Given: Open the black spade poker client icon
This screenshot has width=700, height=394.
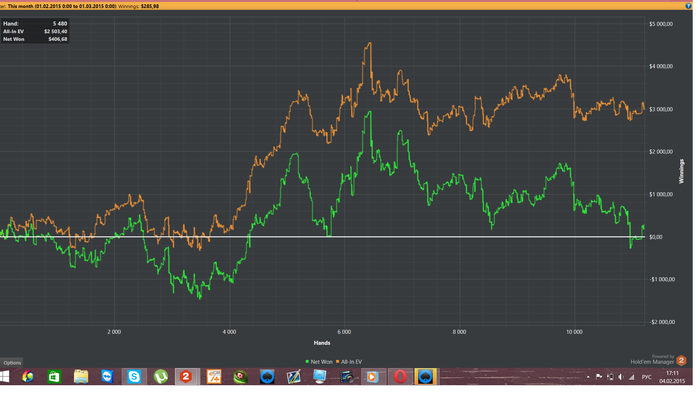Looking at the screenshot, I should click(x=267, y=377).
